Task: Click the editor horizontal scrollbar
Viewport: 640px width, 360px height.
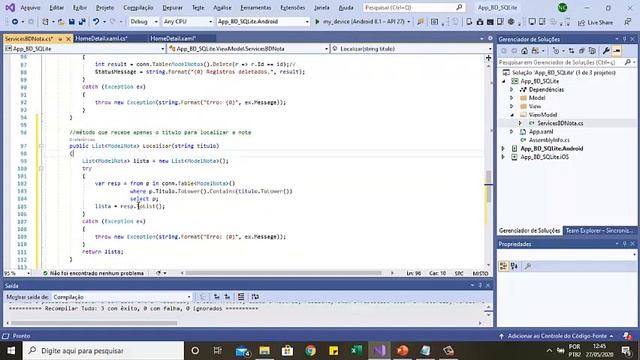Action: coord(284,273)
